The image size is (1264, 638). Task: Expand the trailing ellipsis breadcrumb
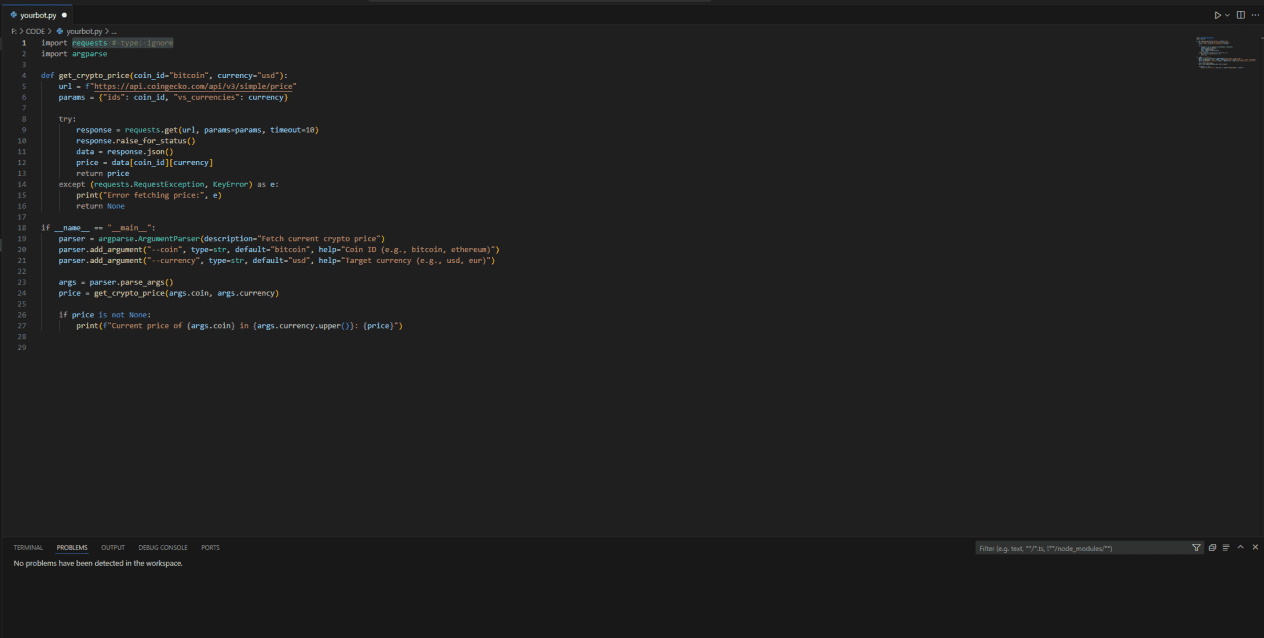click(x=115, y=32)
